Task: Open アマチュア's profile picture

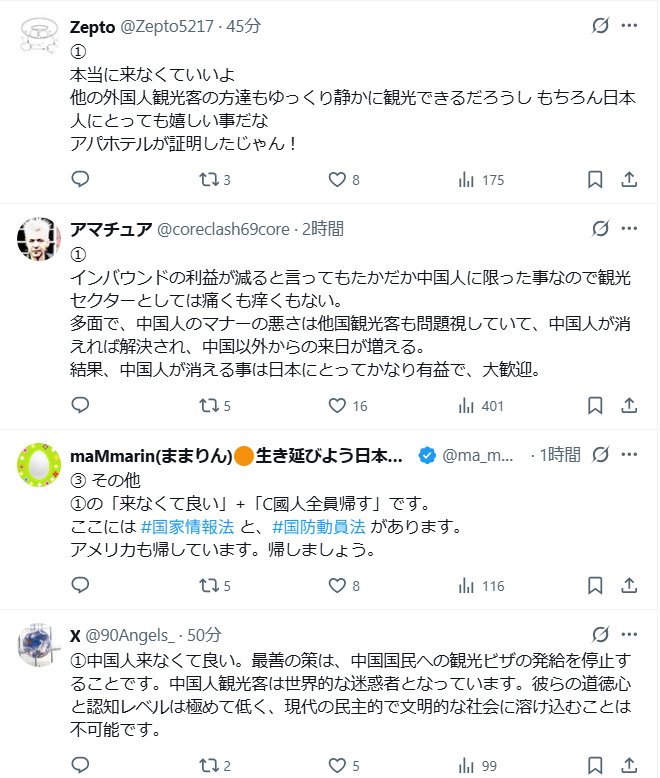Action: pyautogui.click(x=37, y=239)
